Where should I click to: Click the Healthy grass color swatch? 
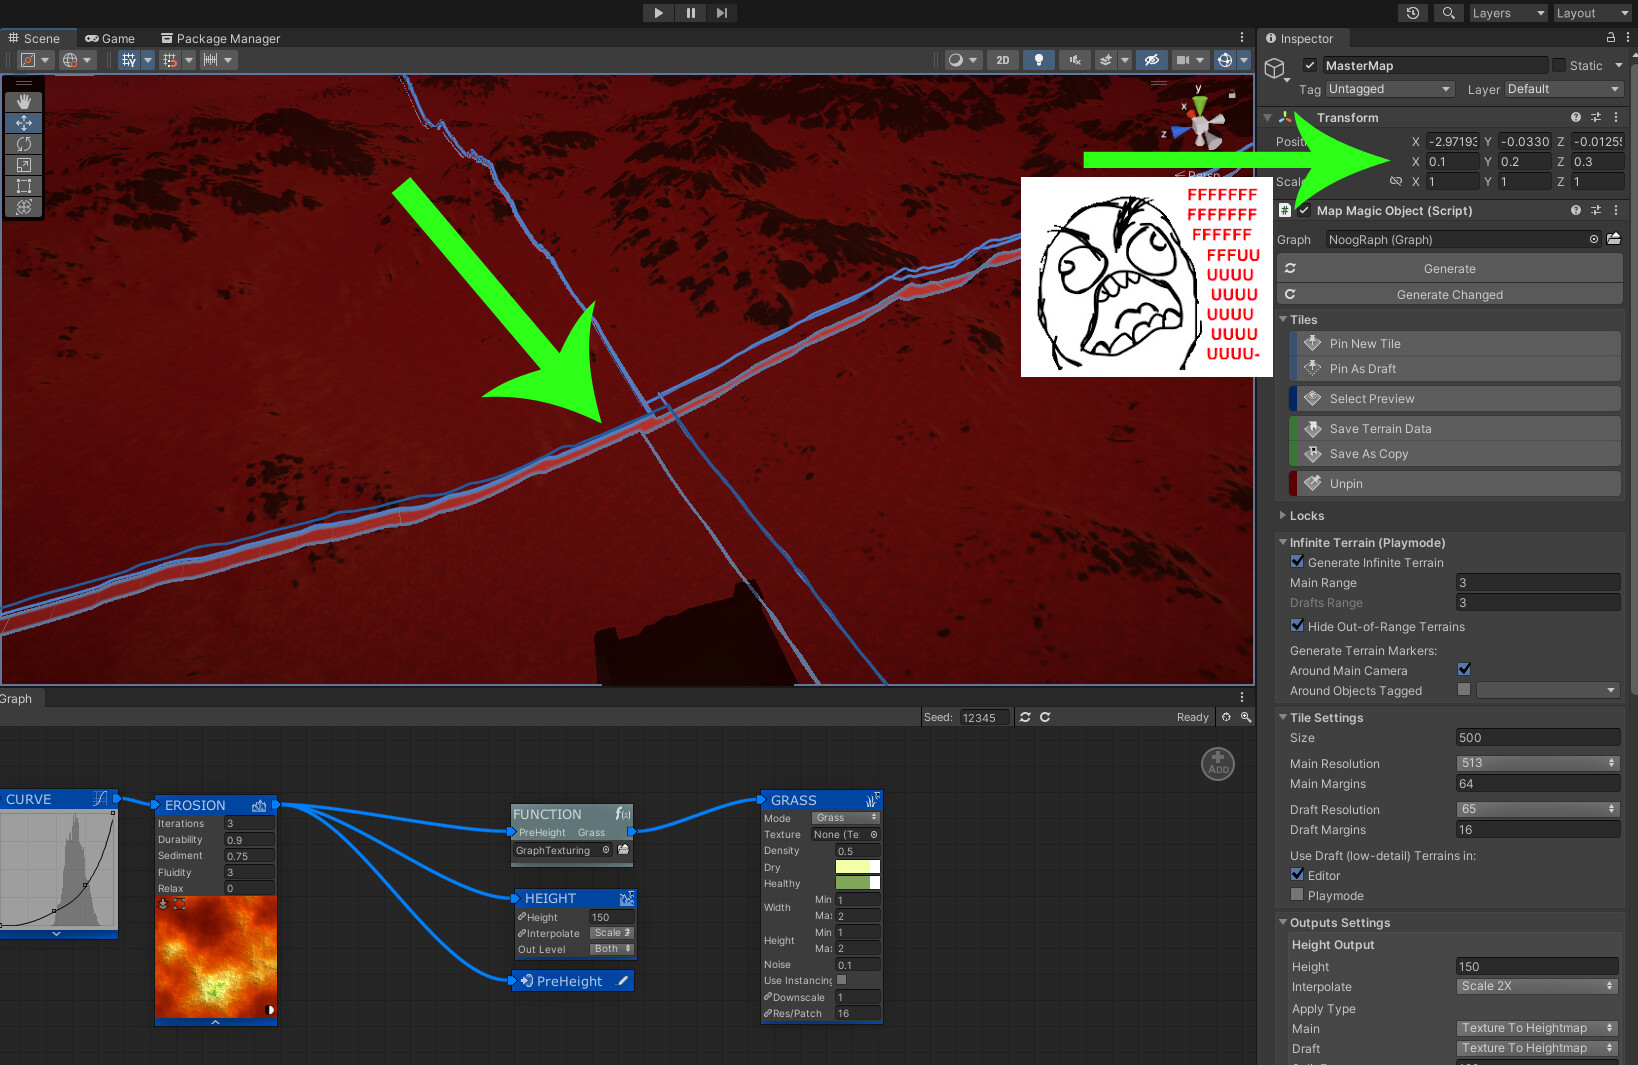857,883
